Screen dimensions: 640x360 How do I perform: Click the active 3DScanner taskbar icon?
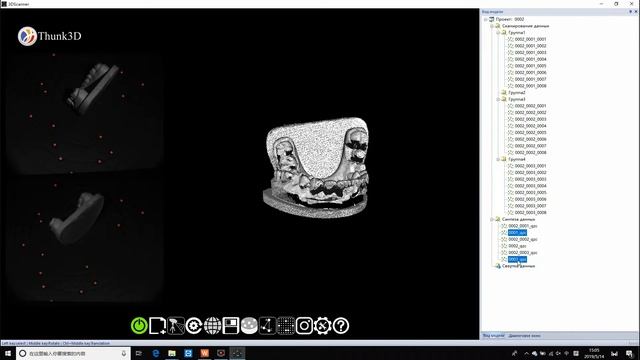(x=237, y=353)
